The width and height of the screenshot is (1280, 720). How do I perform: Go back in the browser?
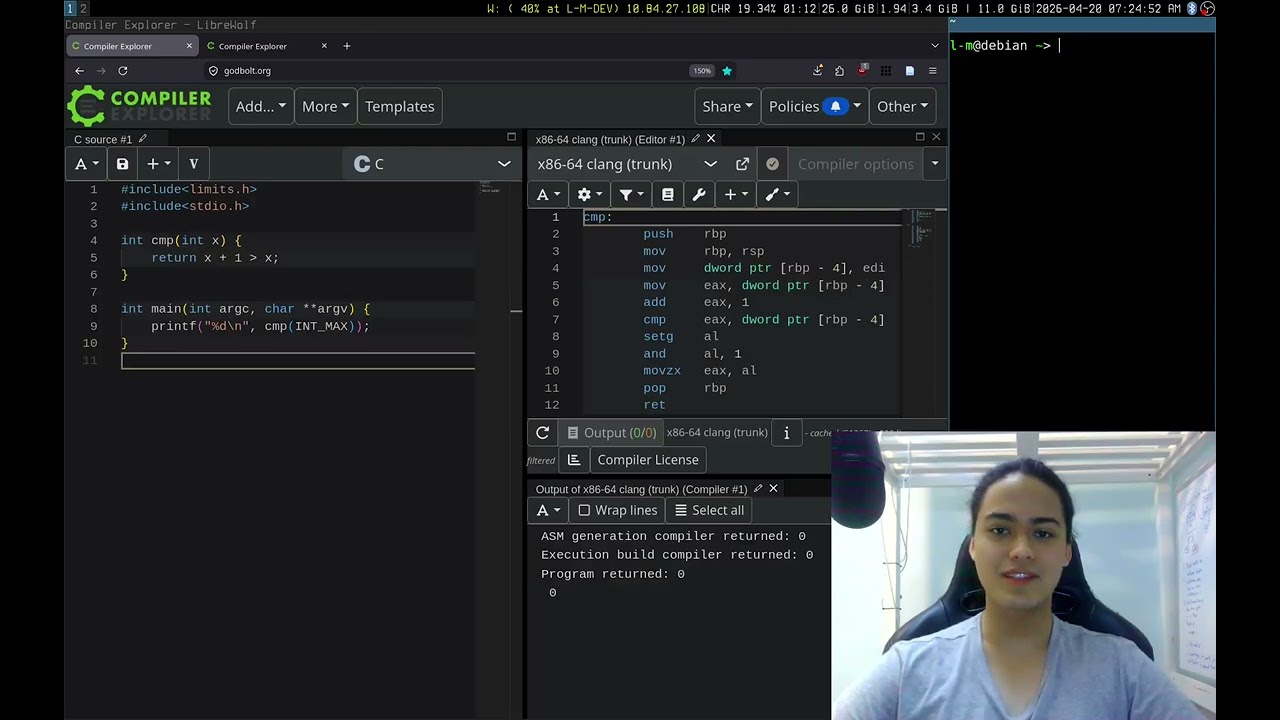pyautogui.click(x=80, y=71)
